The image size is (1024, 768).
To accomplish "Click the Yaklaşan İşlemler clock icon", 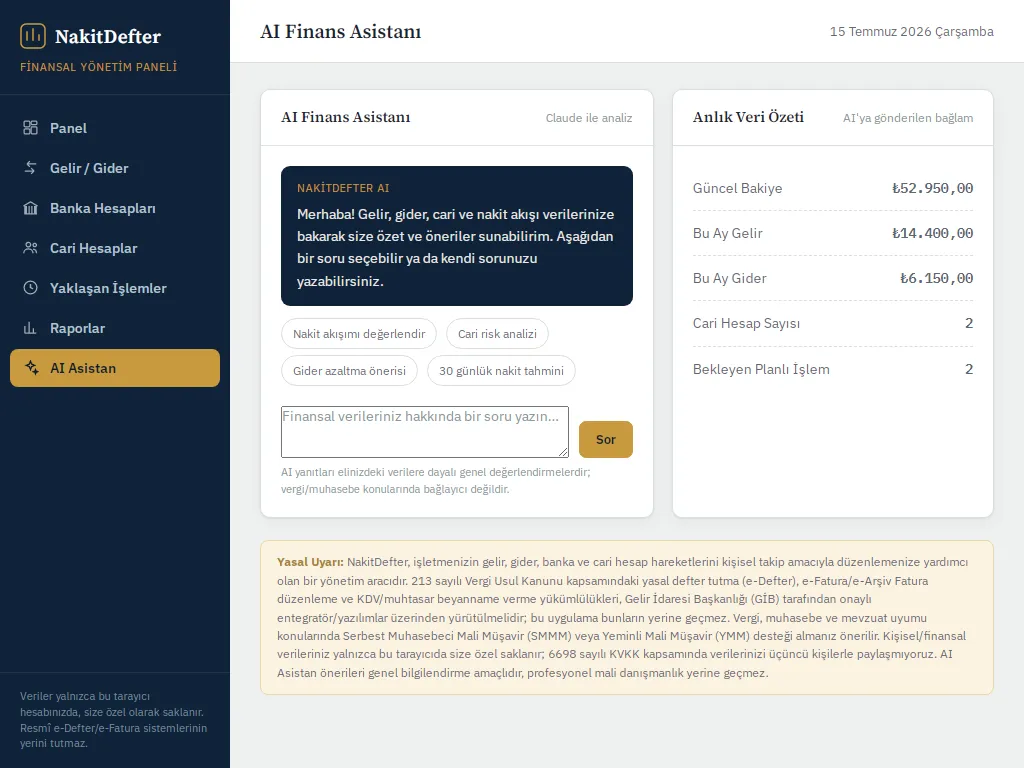I will pyautogui.click(x=30, y=288).
